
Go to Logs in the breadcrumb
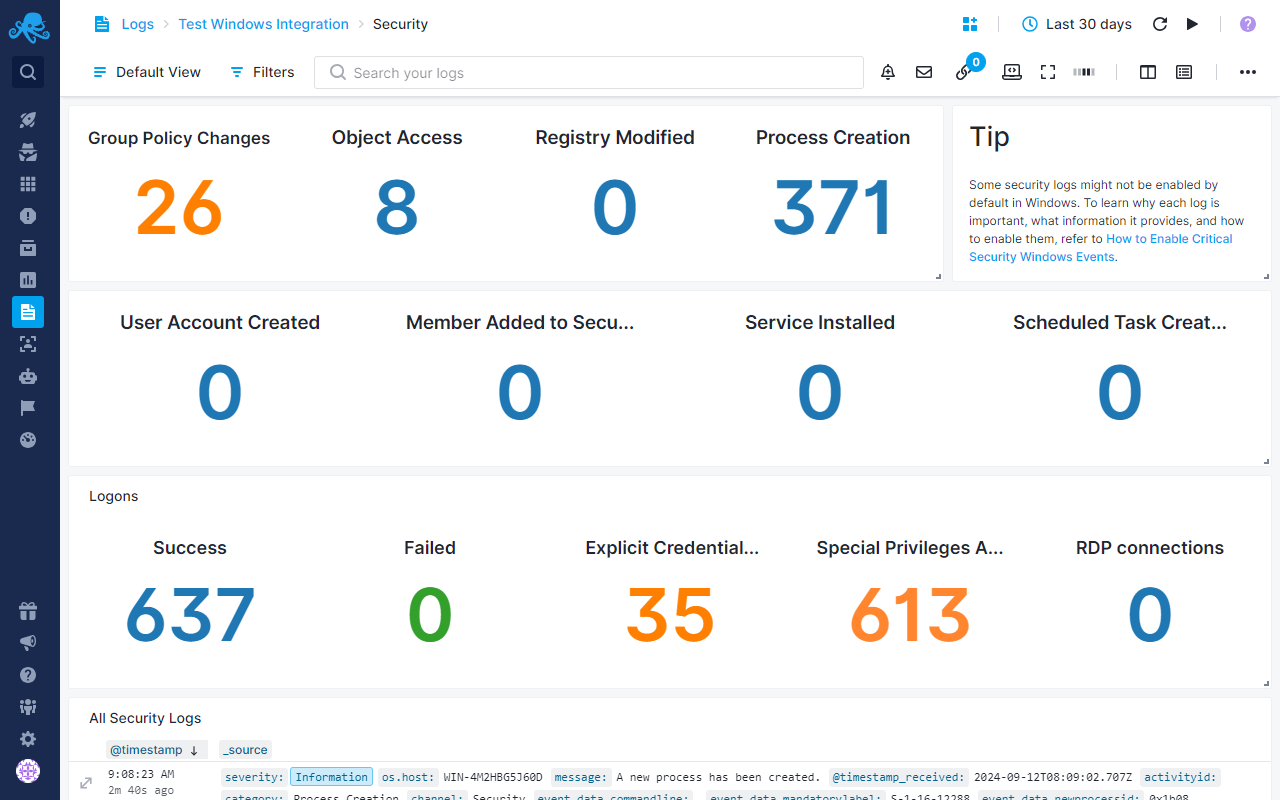tap(138, 24)
